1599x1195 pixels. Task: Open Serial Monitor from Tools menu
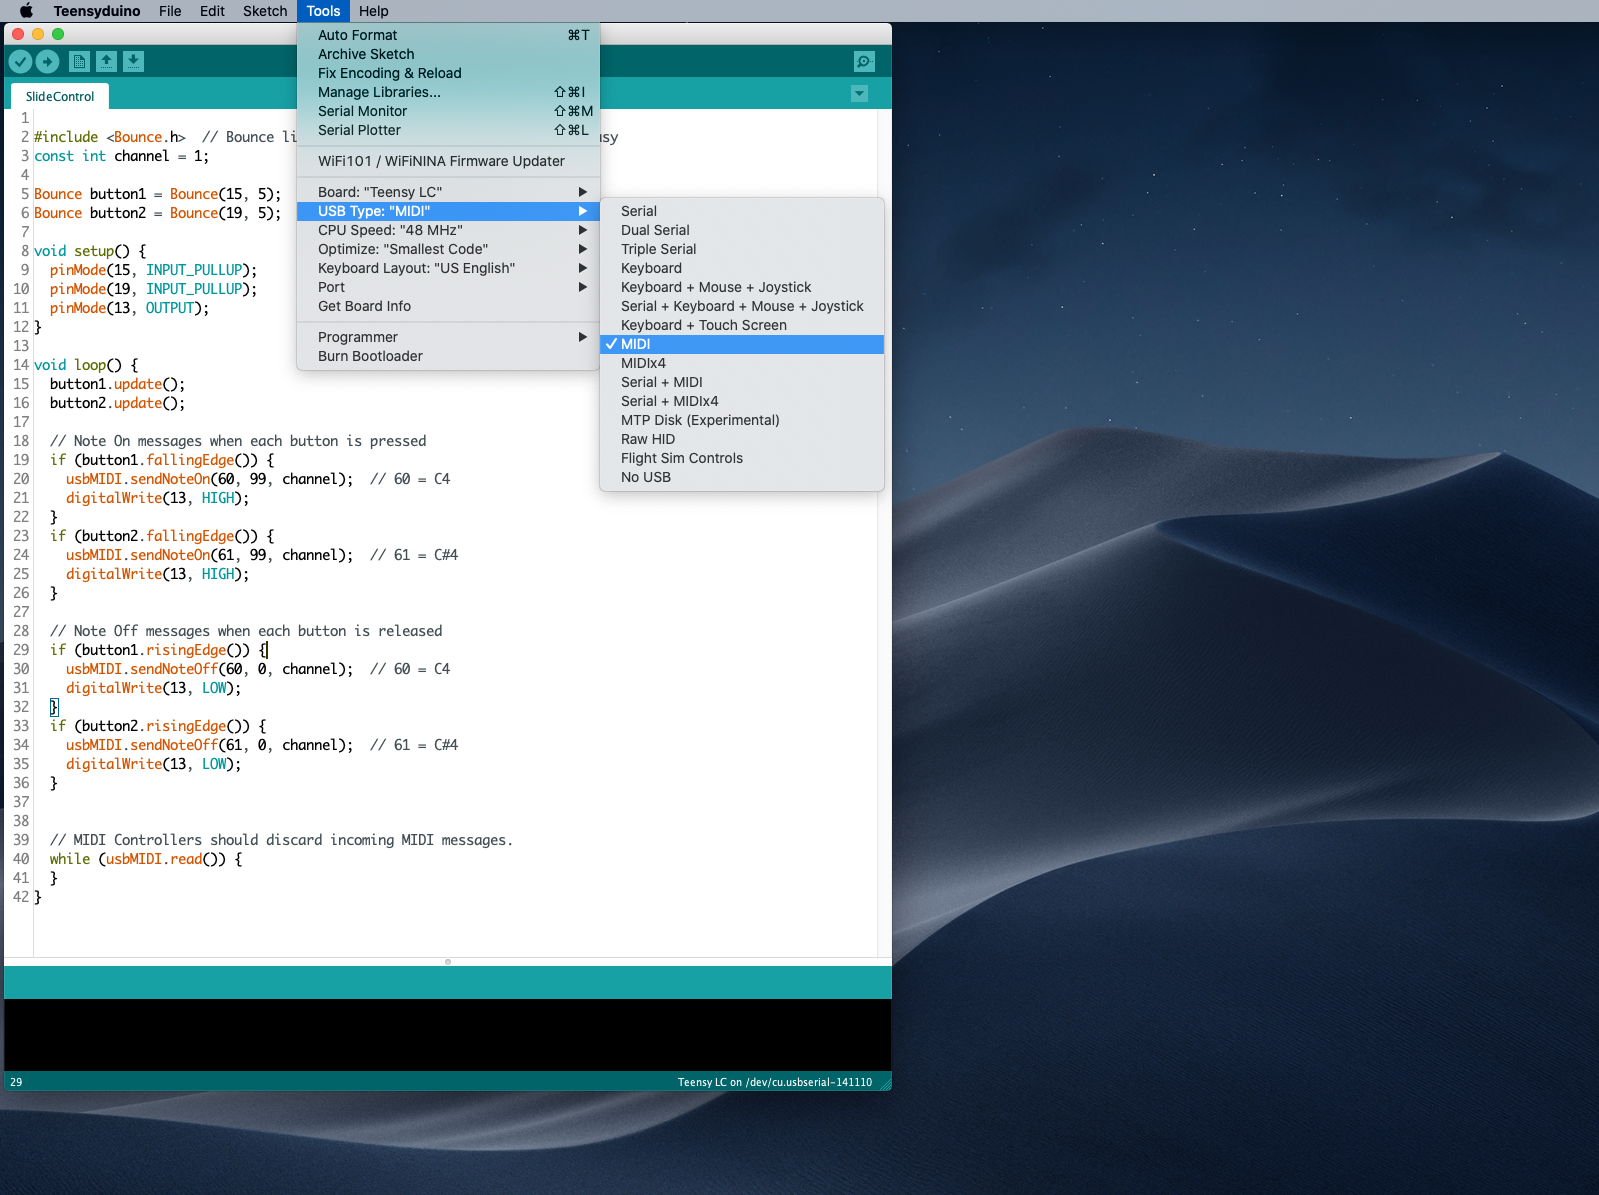click(448, 111)
